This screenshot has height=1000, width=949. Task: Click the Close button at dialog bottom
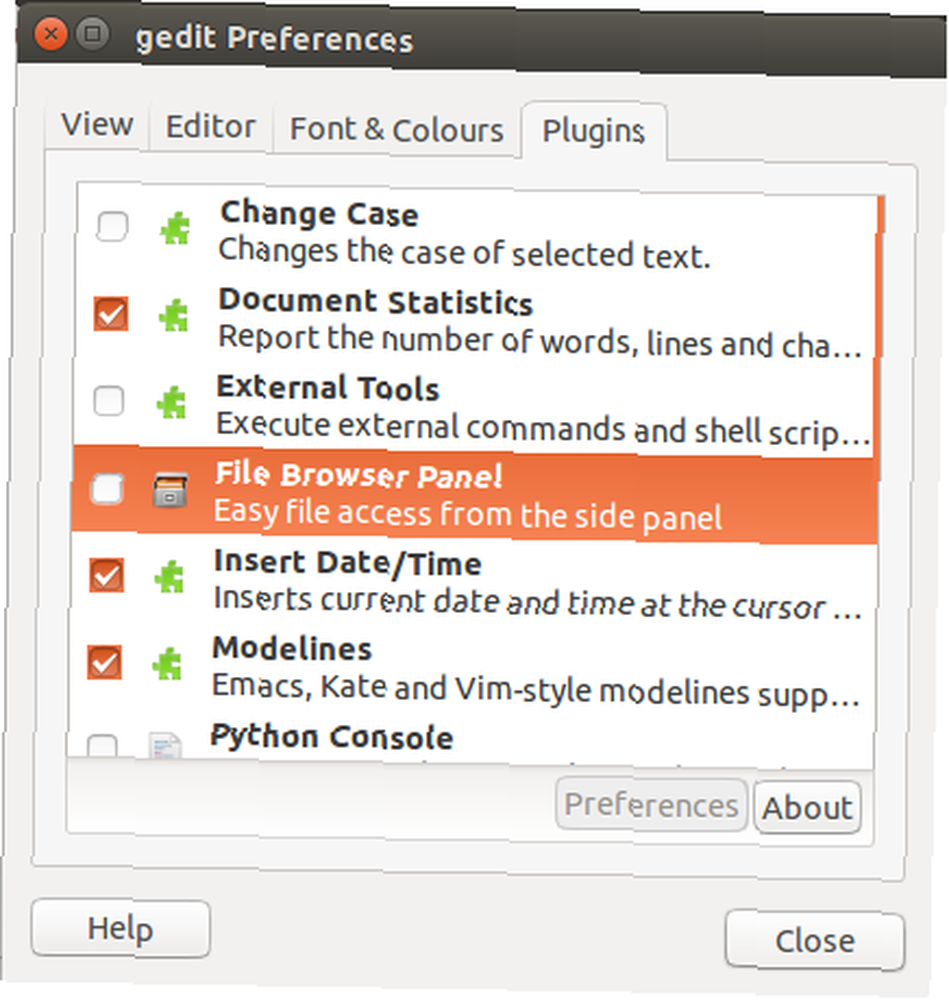(x=814, y=941)
